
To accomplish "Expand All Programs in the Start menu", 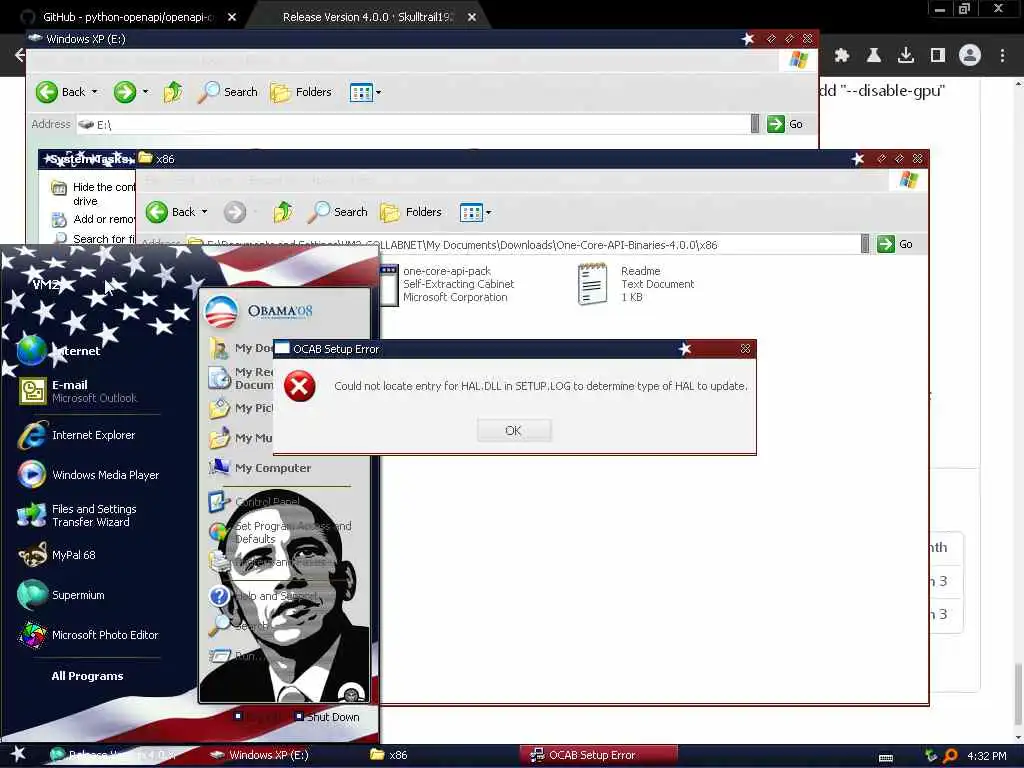I will (88, 676).
